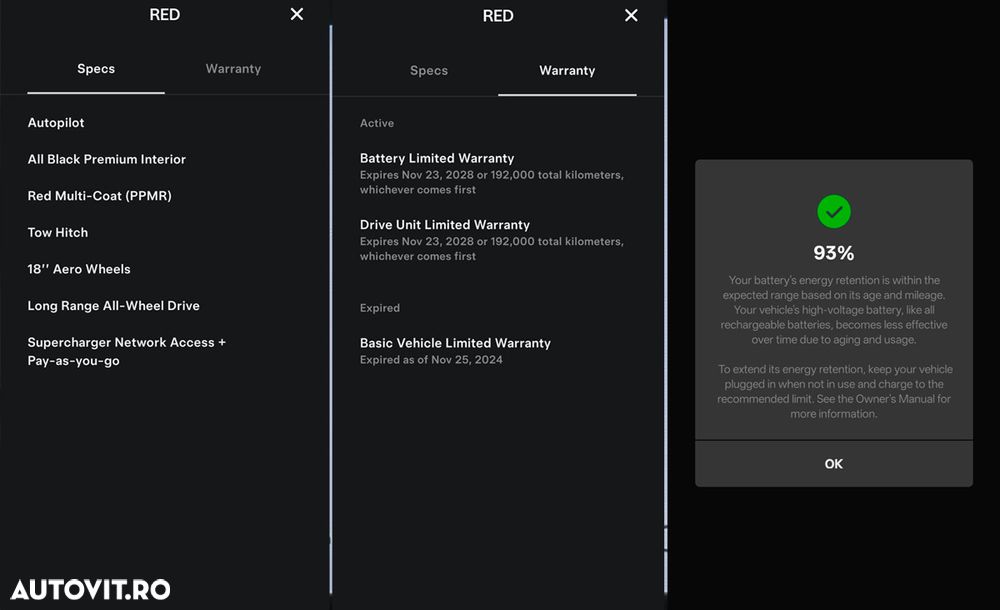Click the Active section heading

pos(376,123)
